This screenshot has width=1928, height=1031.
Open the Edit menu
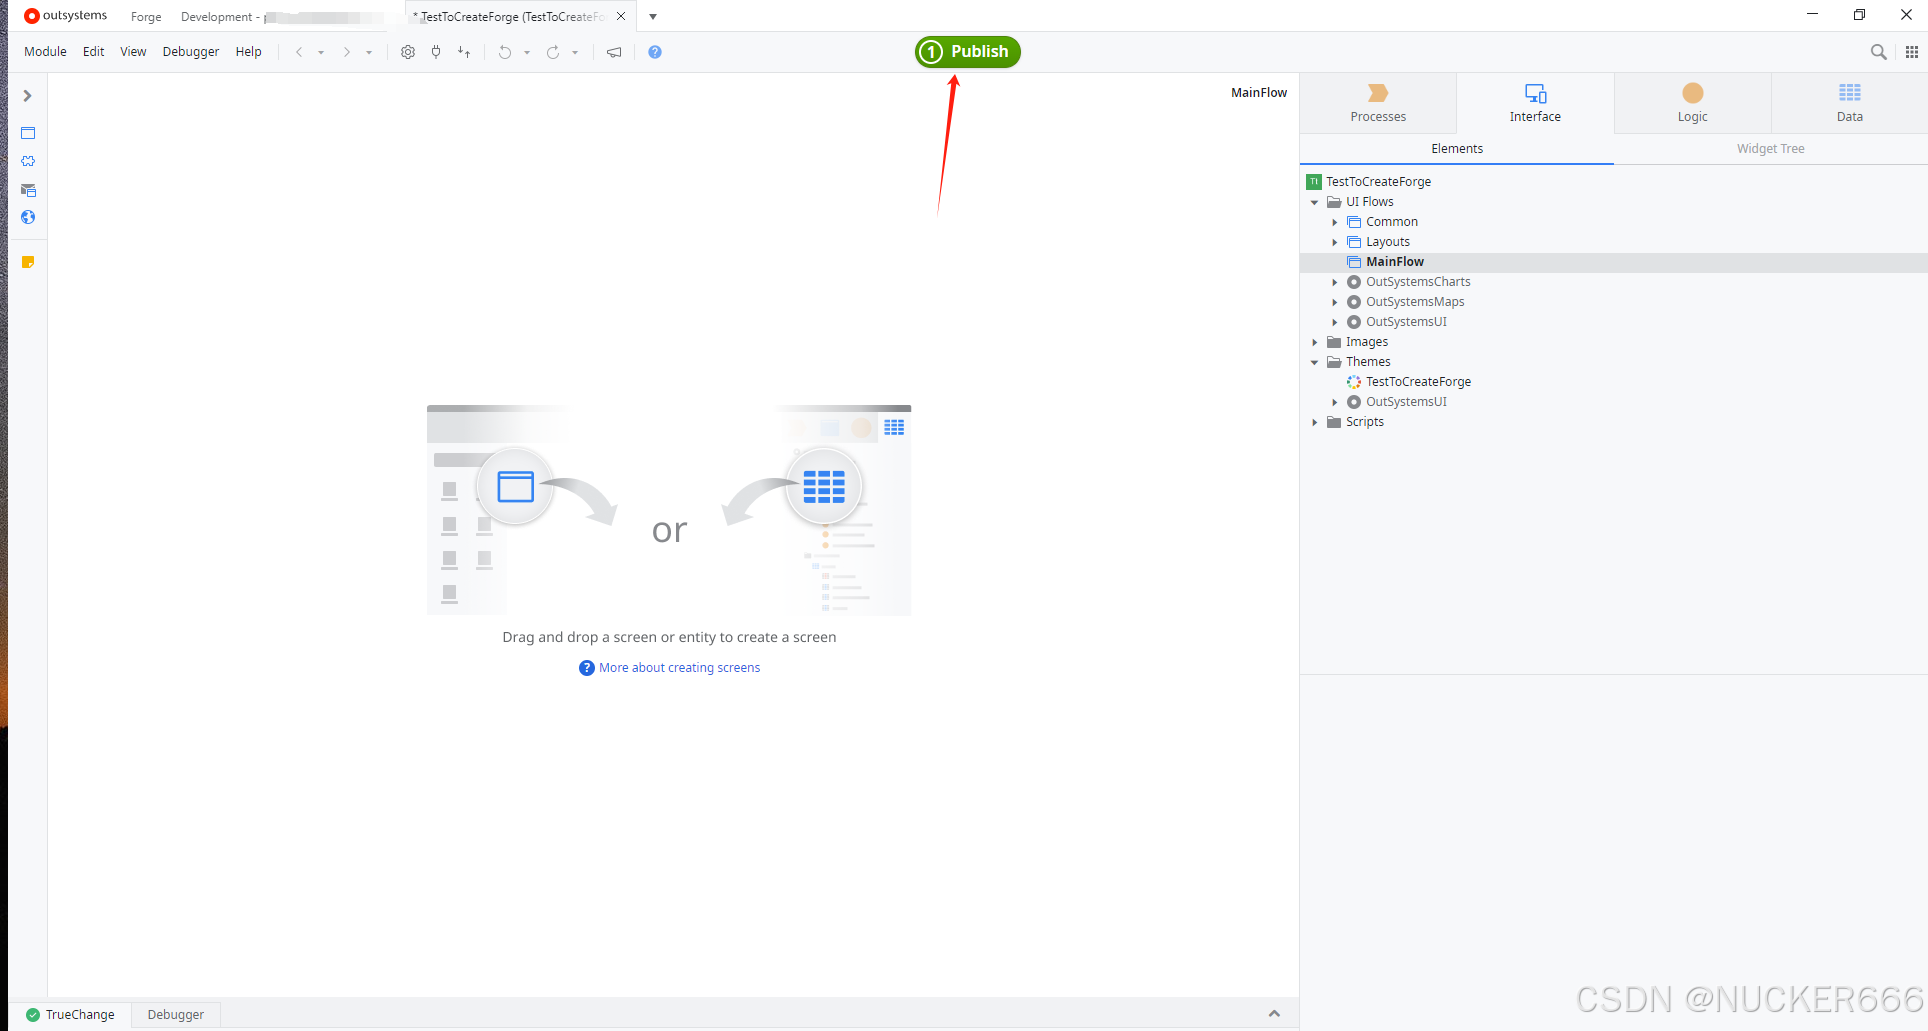click(93, 52)
